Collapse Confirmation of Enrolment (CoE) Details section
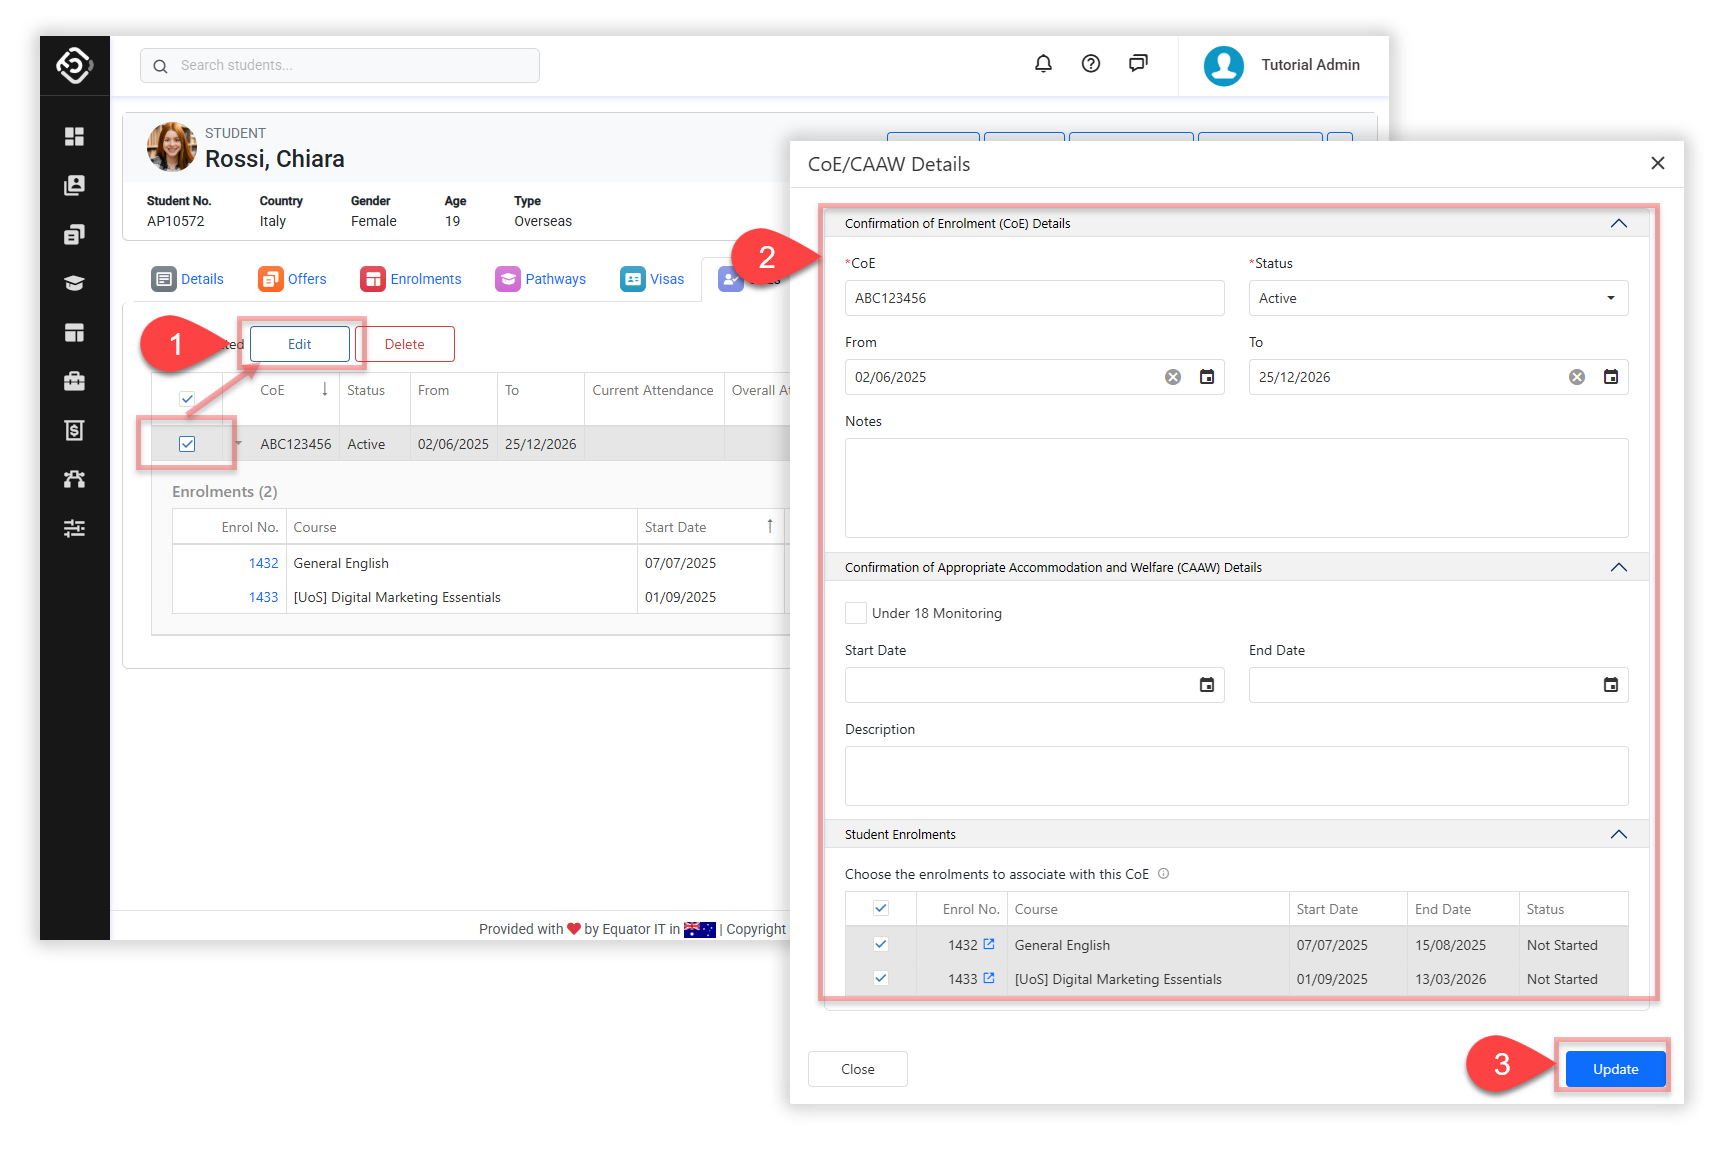 (x=1619, y=223)
